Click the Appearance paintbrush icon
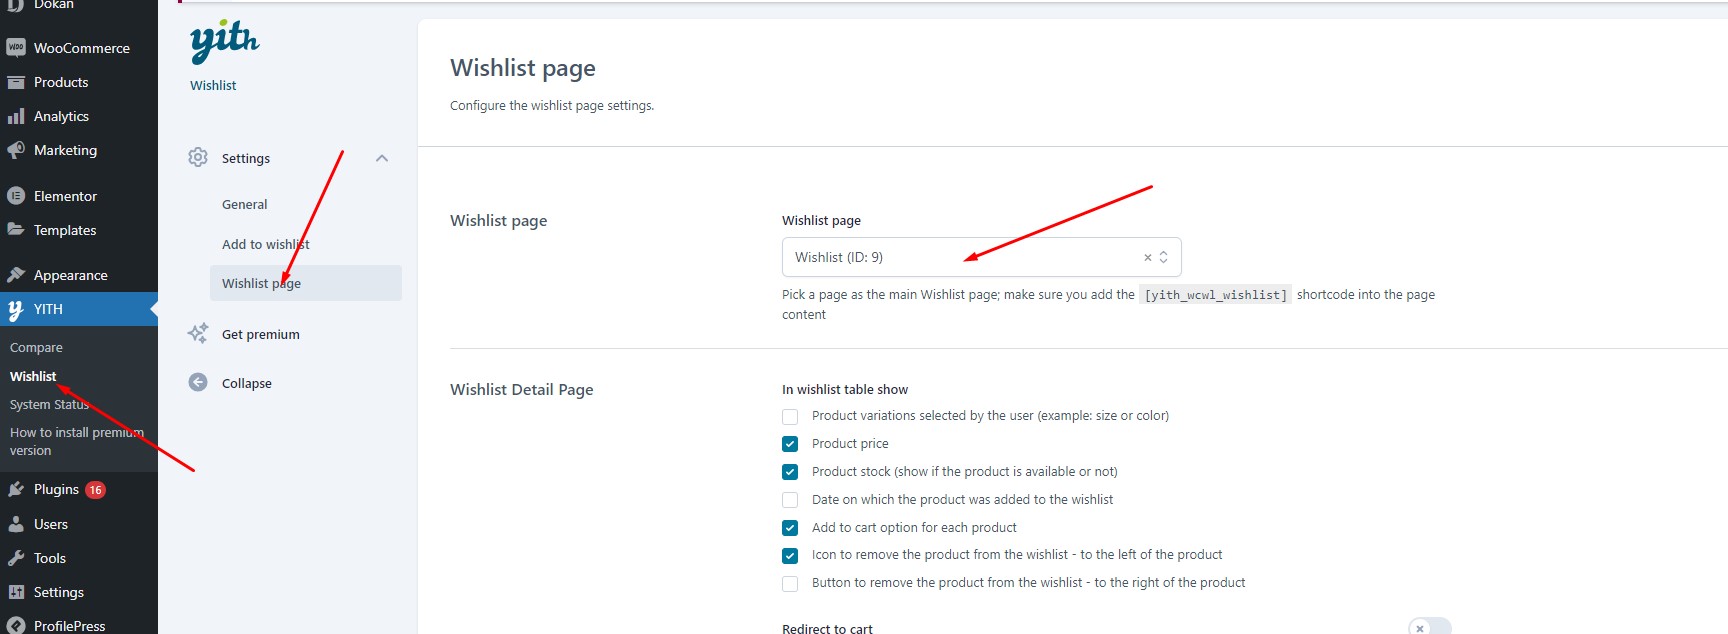This screenshot has width=1728, height=634. [16, 274]
